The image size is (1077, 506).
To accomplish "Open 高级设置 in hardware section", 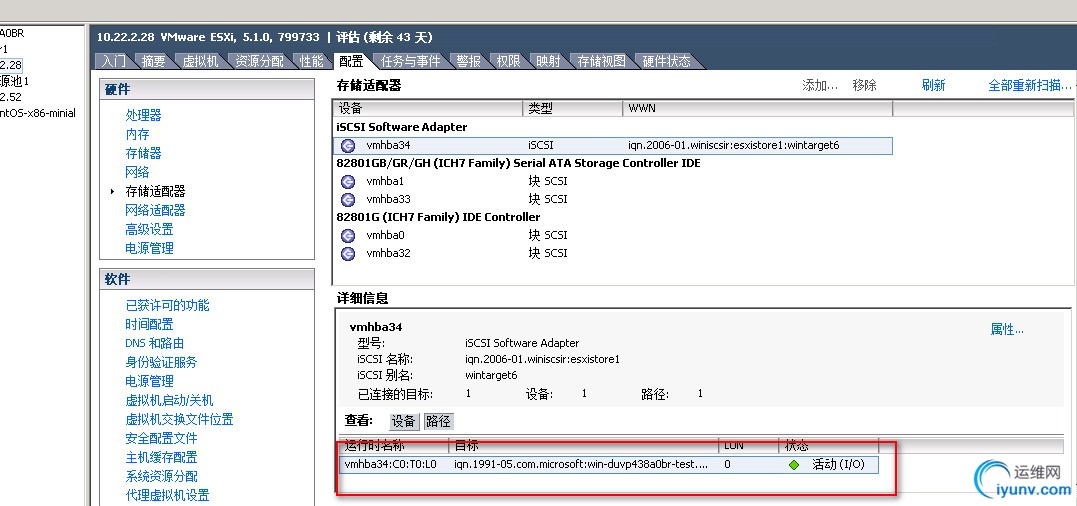I will [x=149, y=229].
